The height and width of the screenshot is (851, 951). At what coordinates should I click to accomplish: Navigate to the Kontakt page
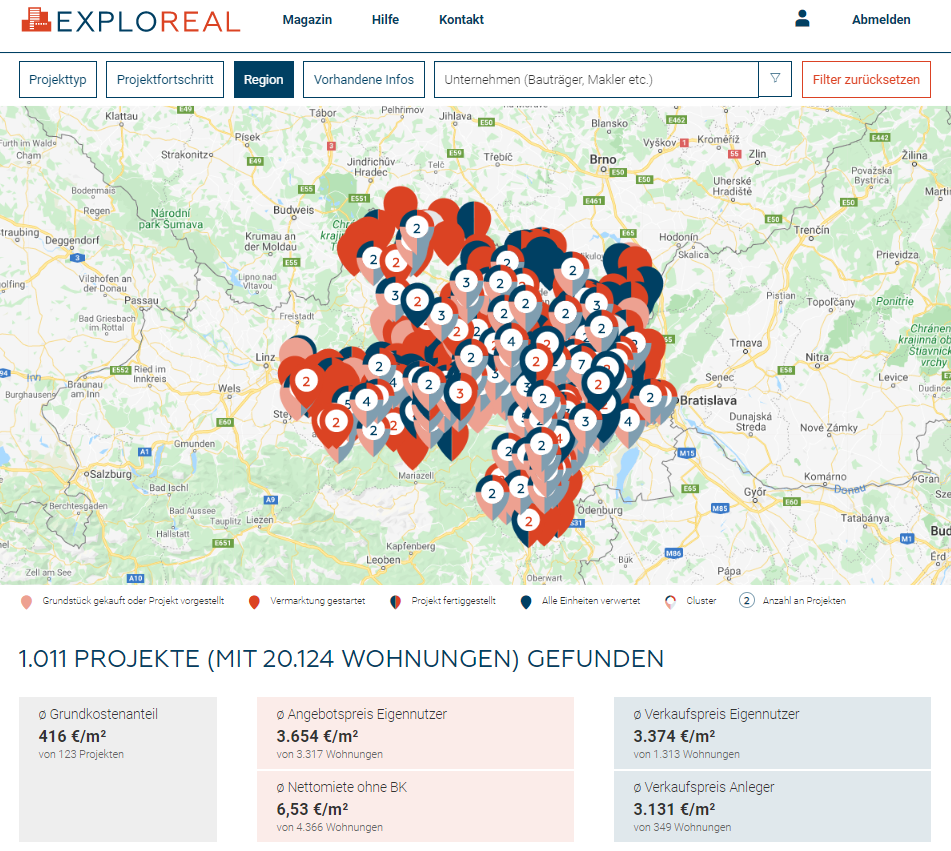pyautogui.click(x=461, y=20)
